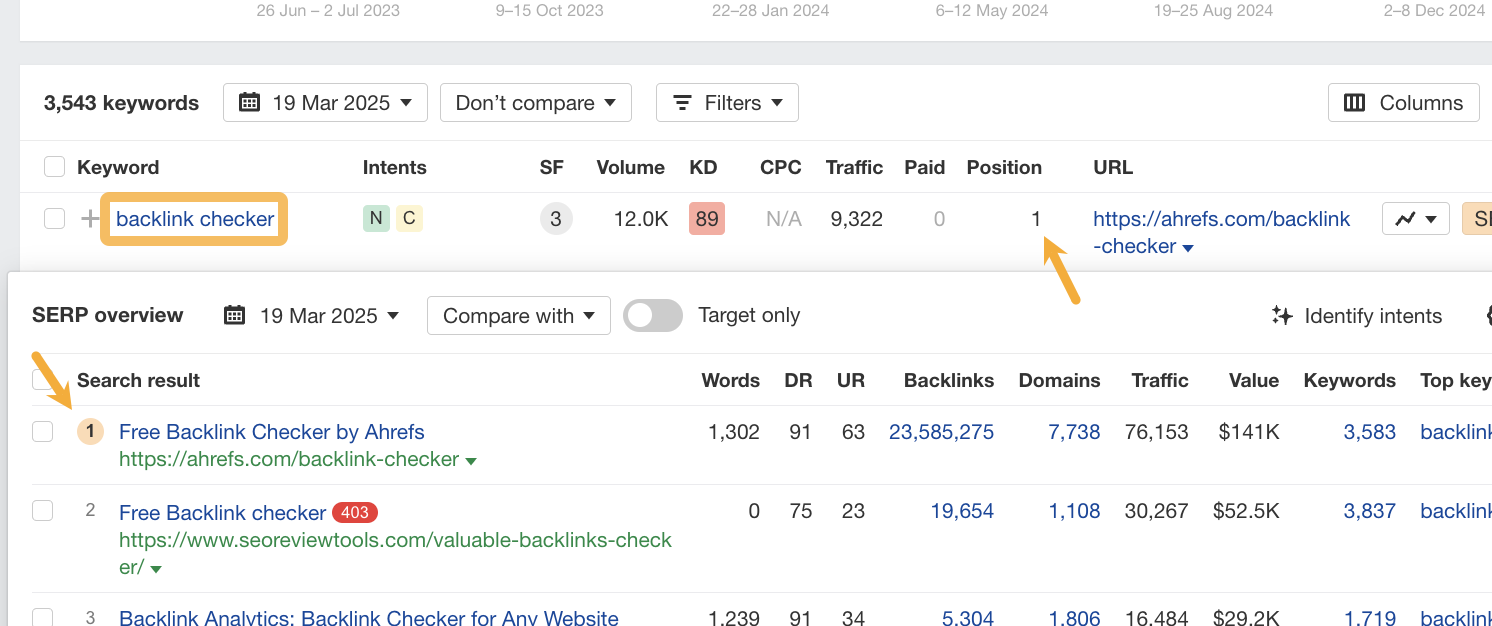Sort by the Volume column header
This screenshot has height=626, width=1492.
[x=630, y=167]
